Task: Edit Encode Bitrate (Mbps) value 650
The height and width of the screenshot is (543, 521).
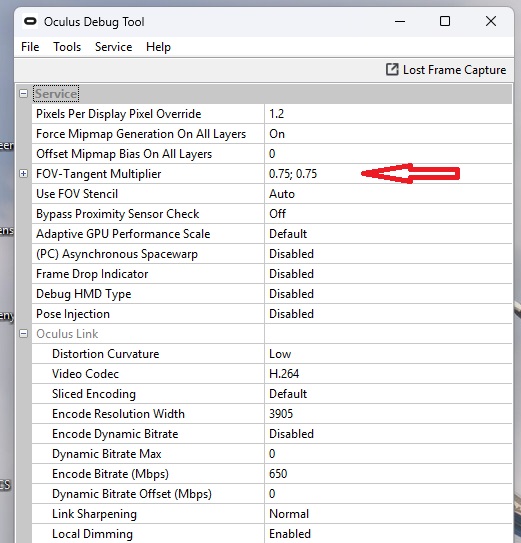Action: click(388, 474)
